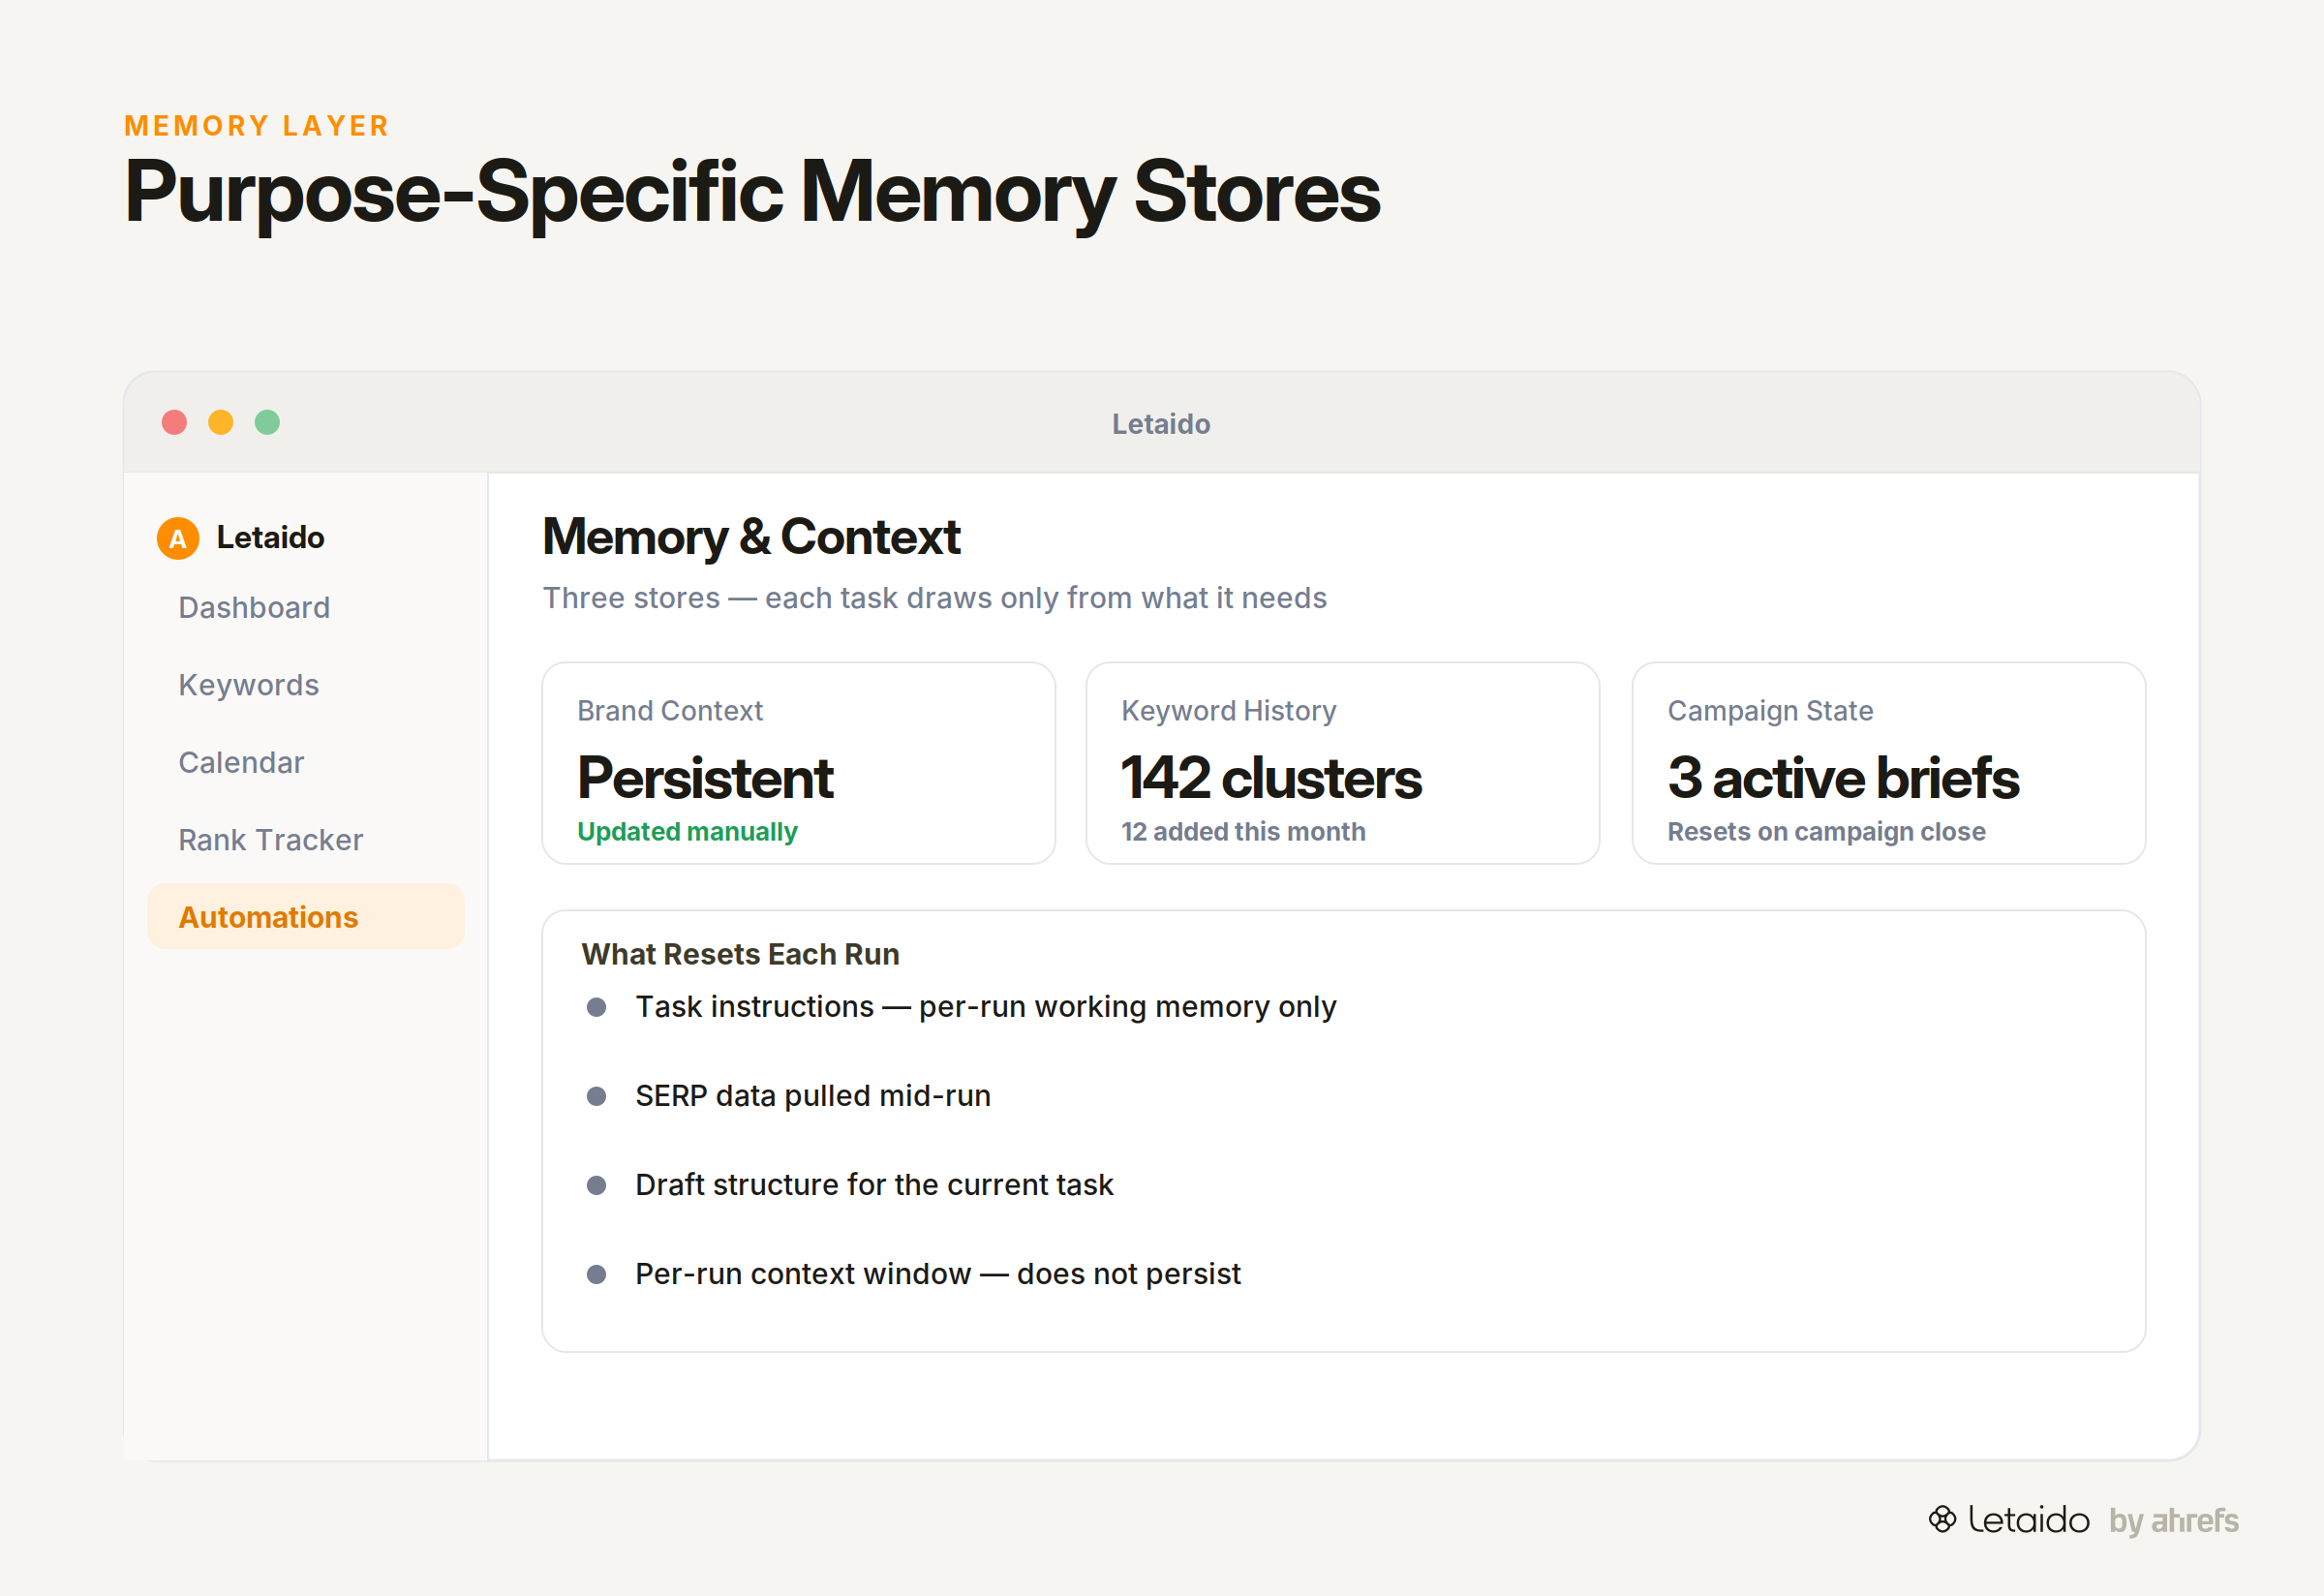Image resolution: width=2324 pixels, height=1596 pixels.
Task: Click the 'Three stores' subtitle text
Action: pyautogui.click(x=935, y=598)
